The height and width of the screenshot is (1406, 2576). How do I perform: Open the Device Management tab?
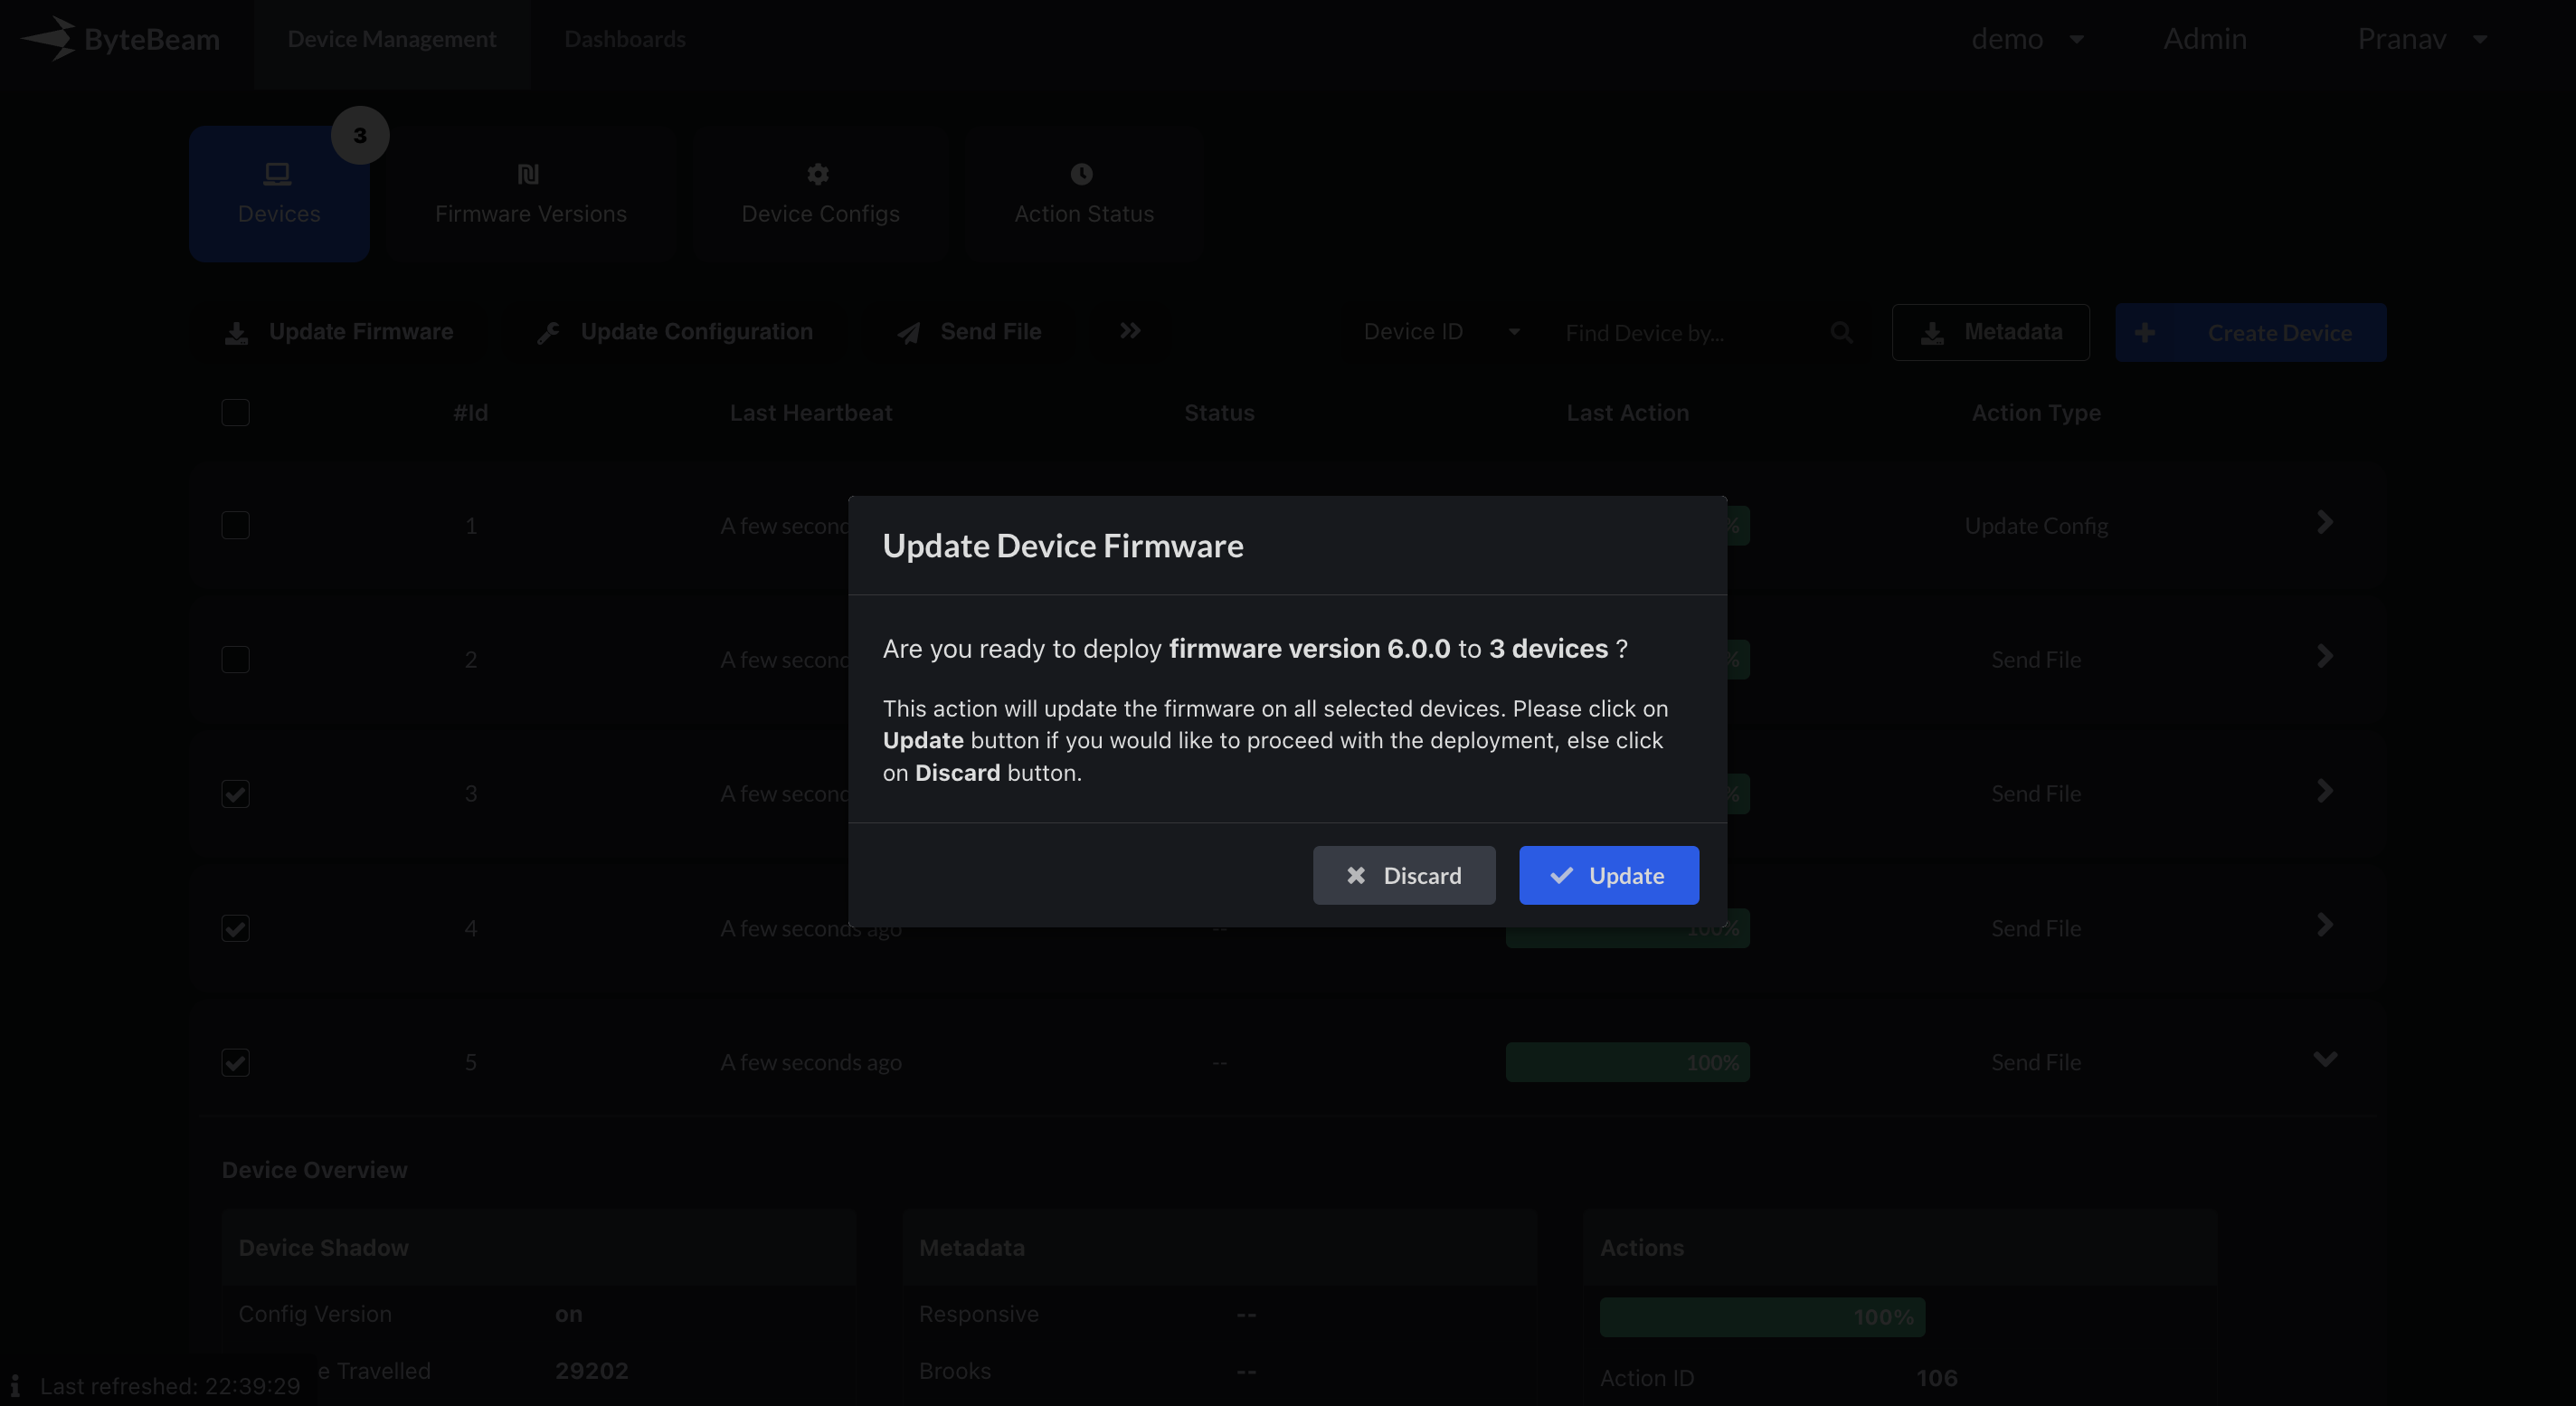(x=391, y=39)
